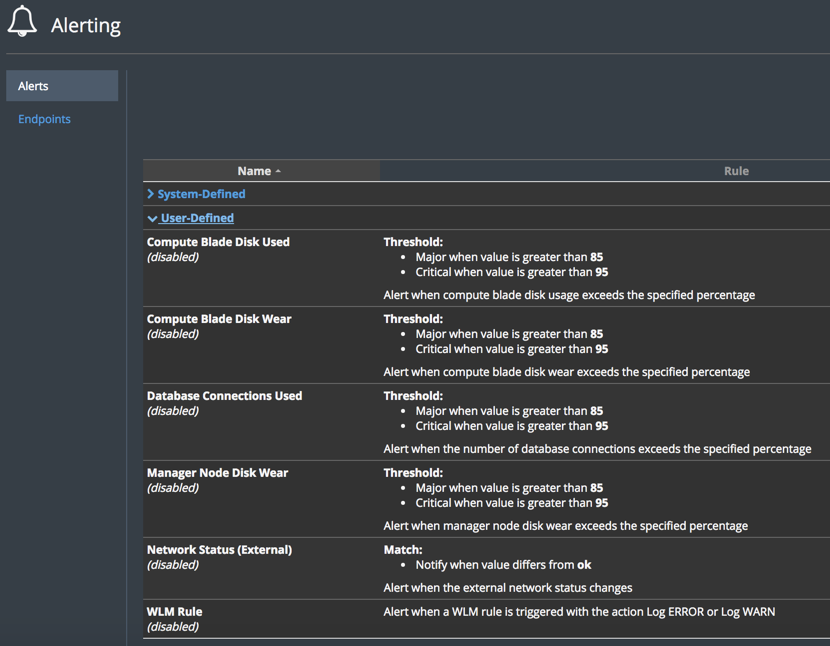Open the Network Status (External) alert

click(x=219, y=550)
